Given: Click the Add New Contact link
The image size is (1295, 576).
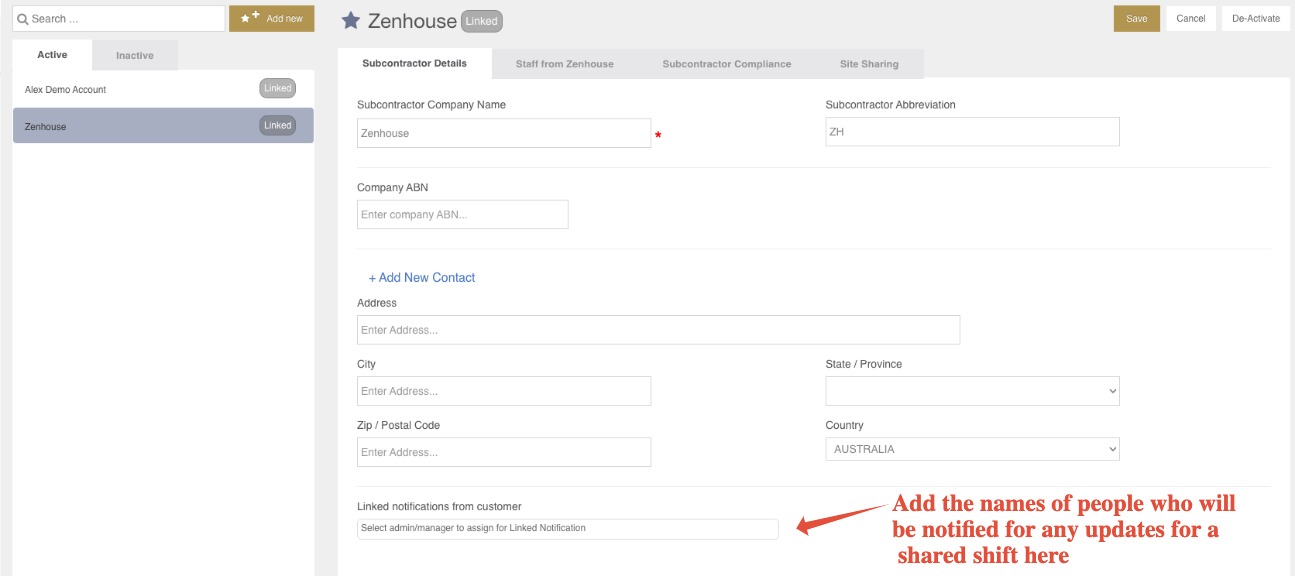Looking at the screenshot, I should pos(422,278).
